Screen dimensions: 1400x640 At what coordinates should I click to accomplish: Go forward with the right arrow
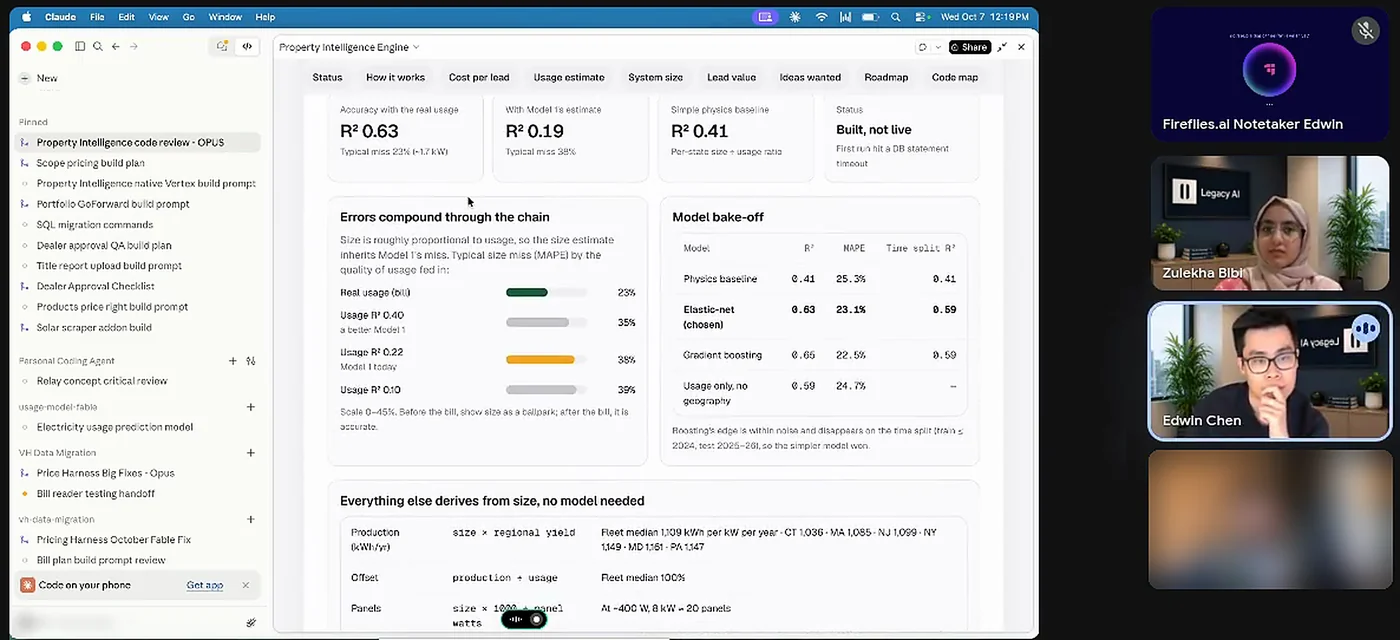(x=134, y=46)
